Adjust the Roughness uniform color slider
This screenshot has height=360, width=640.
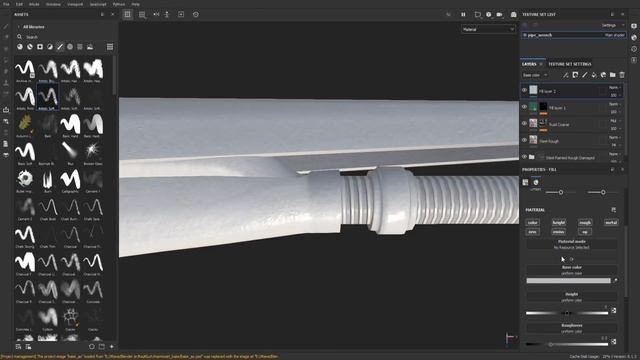point(567,344)
